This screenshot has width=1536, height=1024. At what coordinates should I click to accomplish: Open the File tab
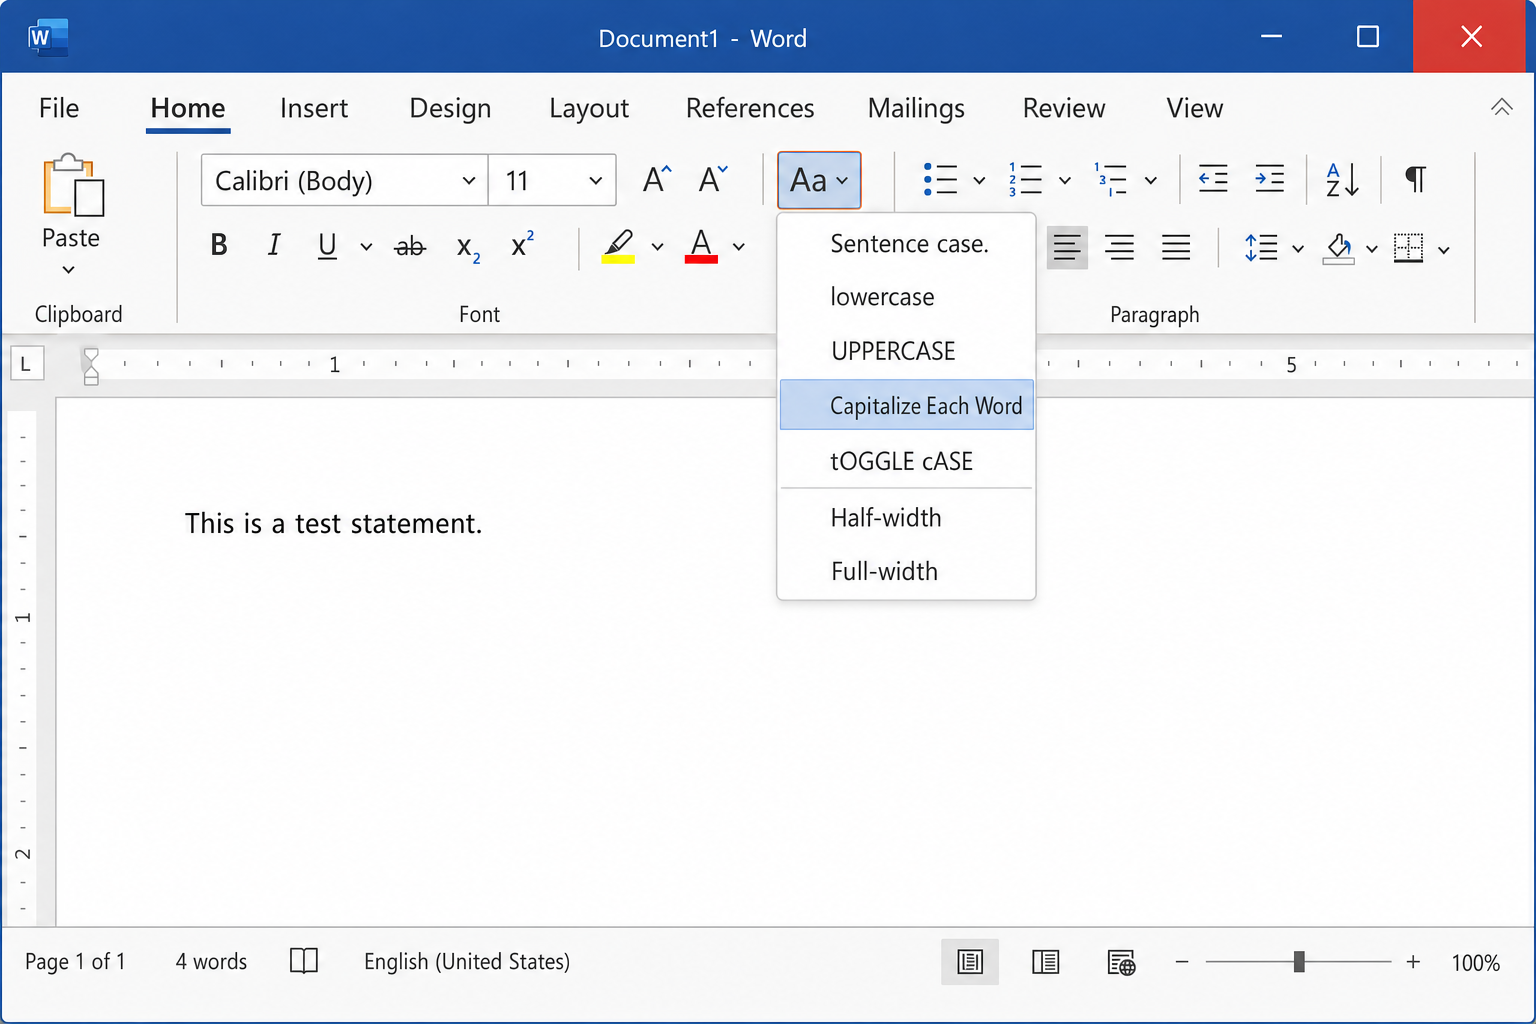click(x=59, y=108)
